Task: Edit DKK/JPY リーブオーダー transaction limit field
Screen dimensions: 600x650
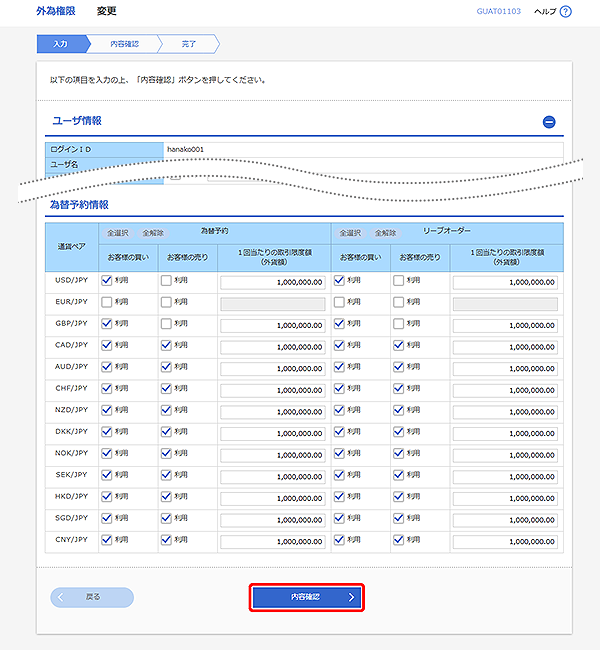Action: point(505,434)
